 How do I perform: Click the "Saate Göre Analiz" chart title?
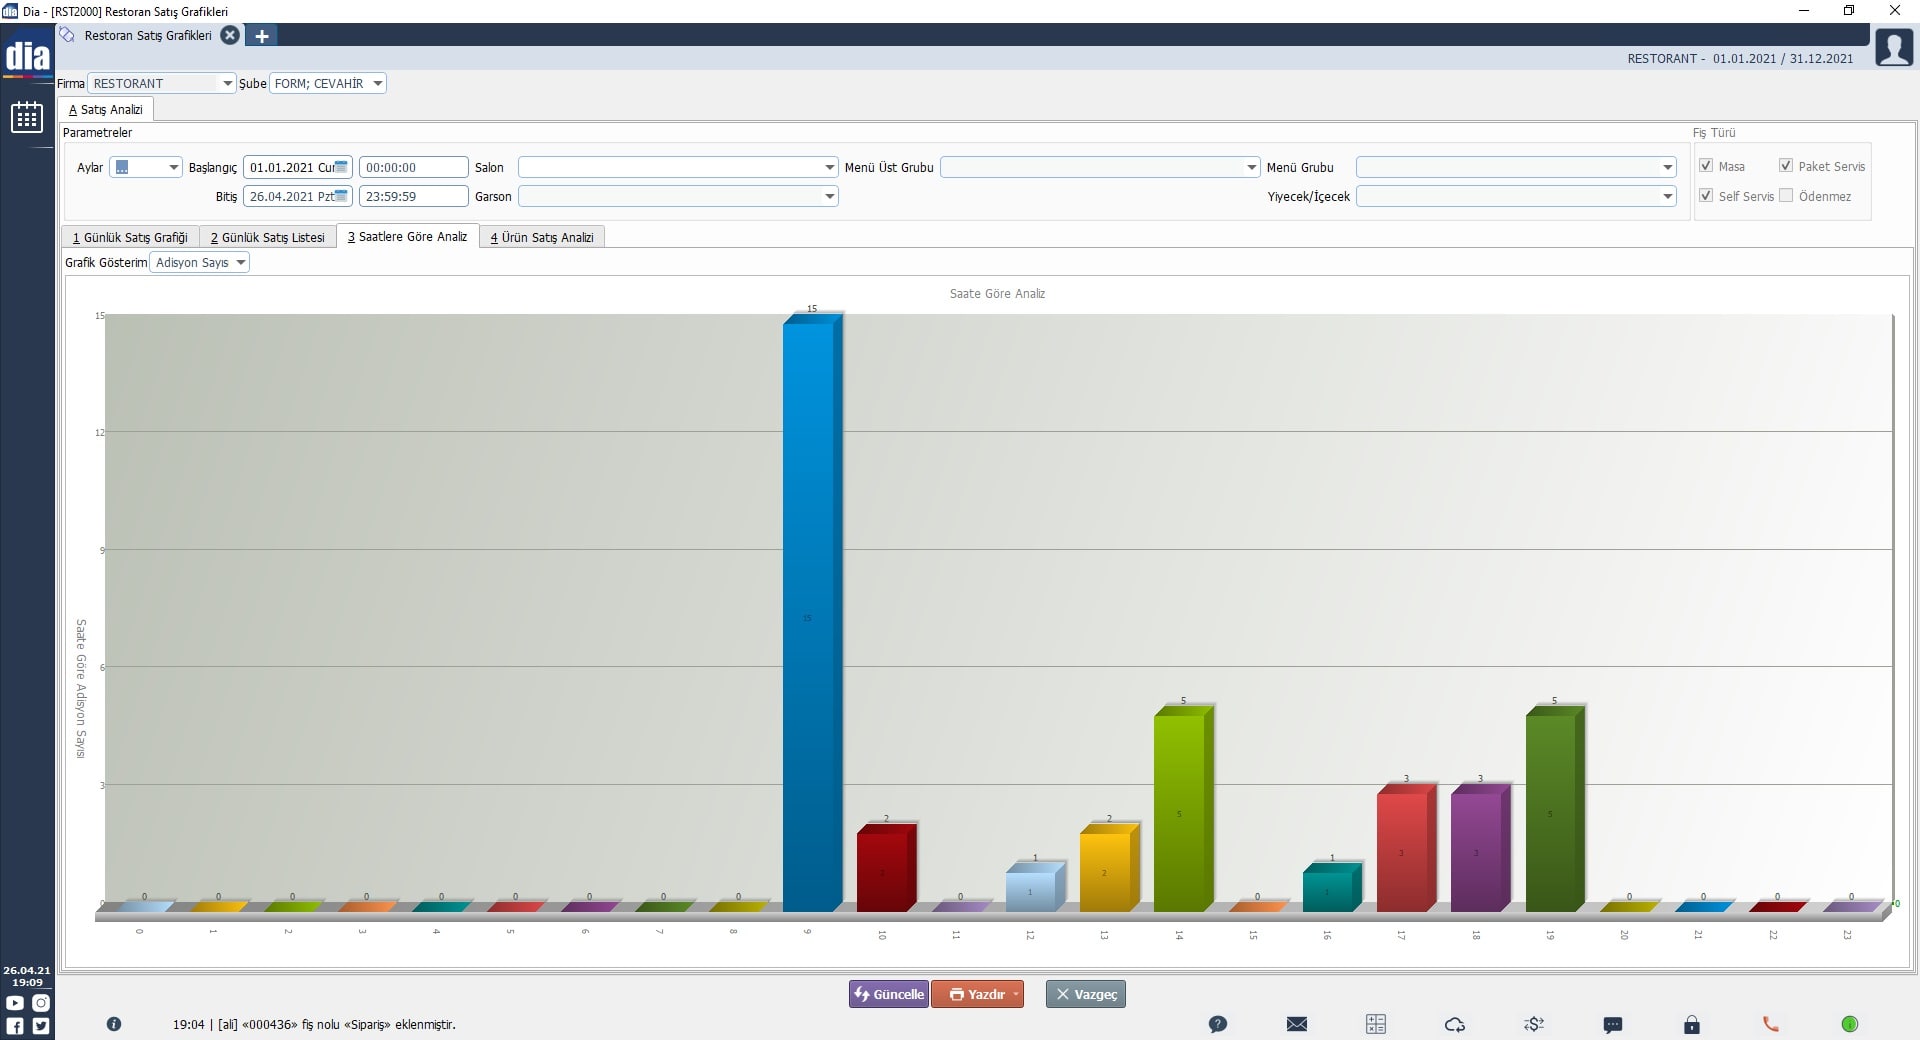(x=997, y=294)
